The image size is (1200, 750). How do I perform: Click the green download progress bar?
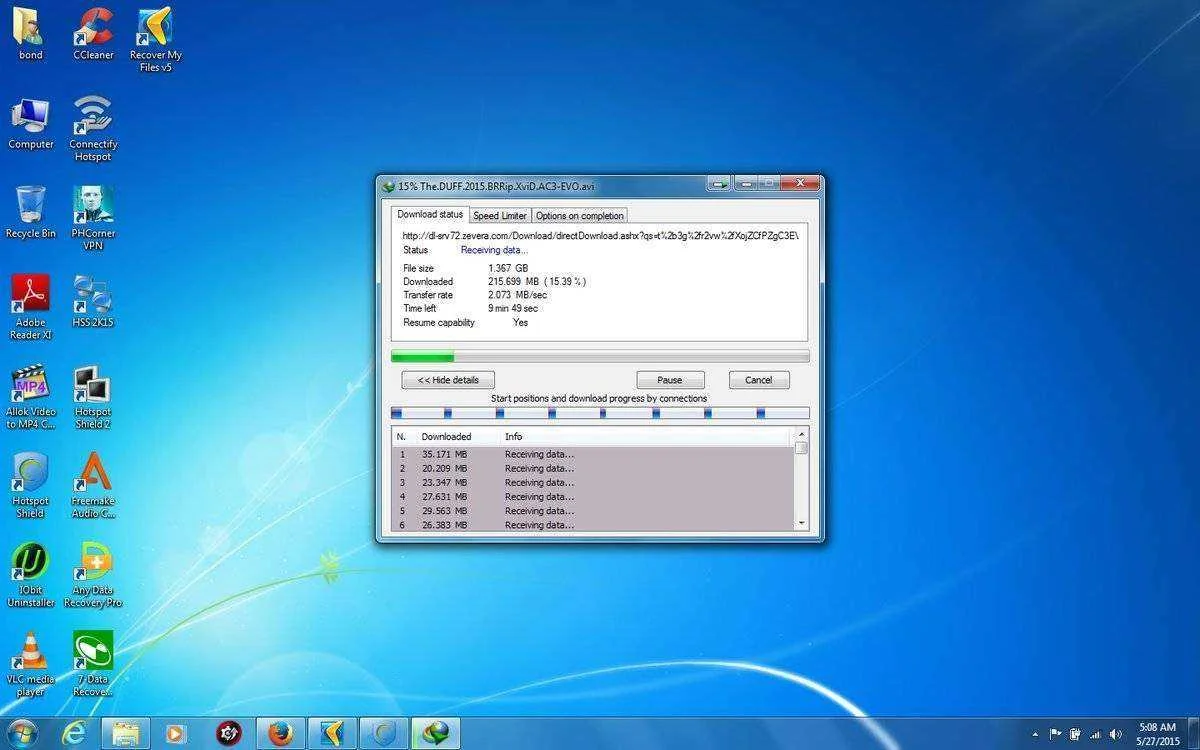[600, 356]
